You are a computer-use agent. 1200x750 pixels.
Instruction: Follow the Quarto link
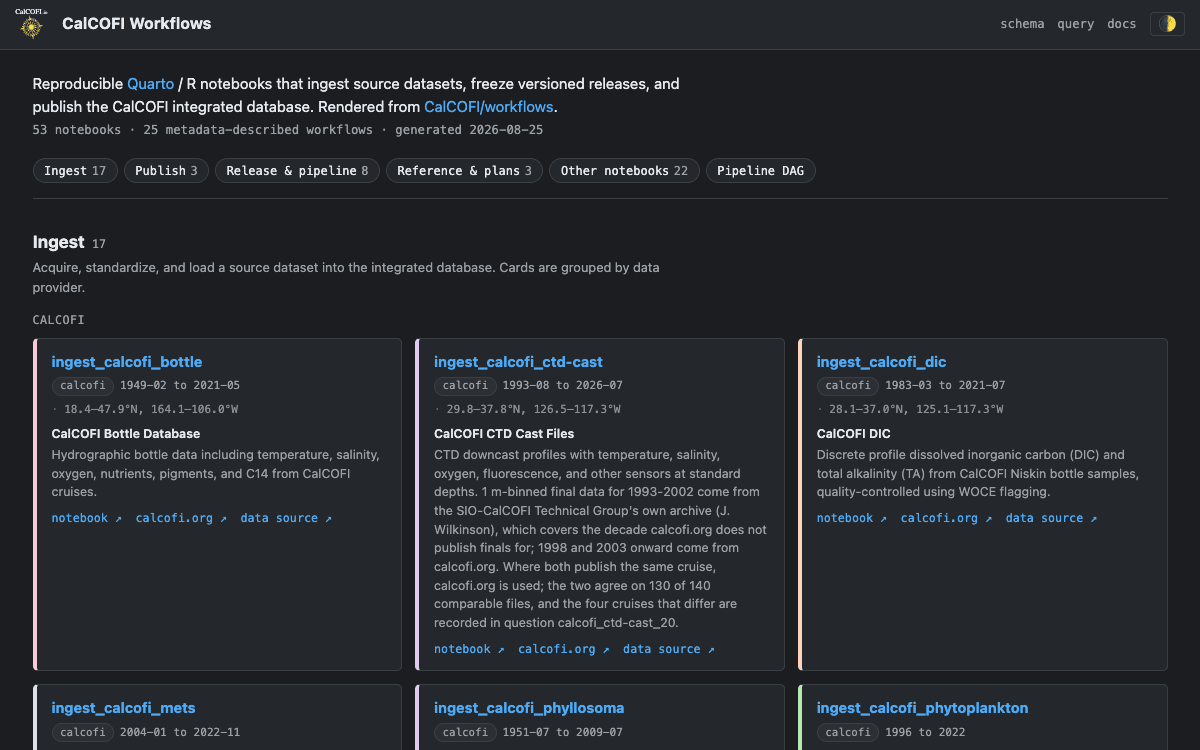(150, 84)
